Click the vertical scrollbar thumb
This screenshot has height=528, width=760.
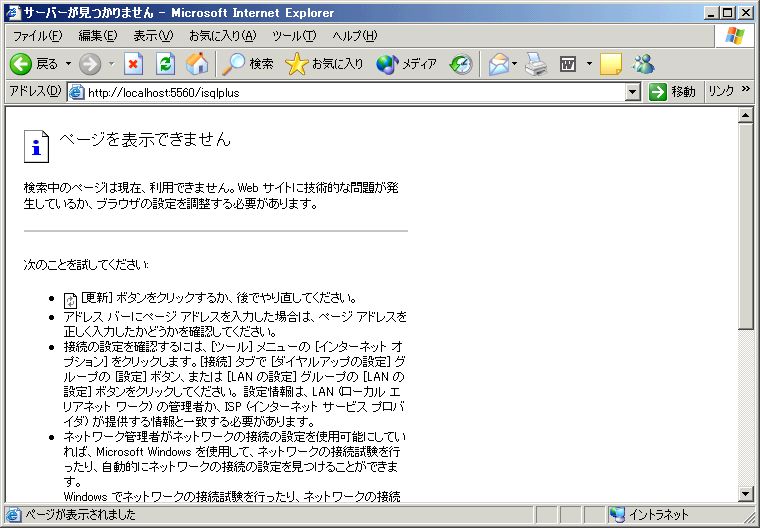745,226
